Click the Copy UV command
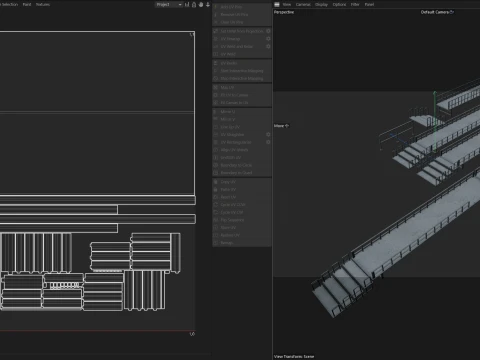This screenshot has height=360, width=480. 242,182
